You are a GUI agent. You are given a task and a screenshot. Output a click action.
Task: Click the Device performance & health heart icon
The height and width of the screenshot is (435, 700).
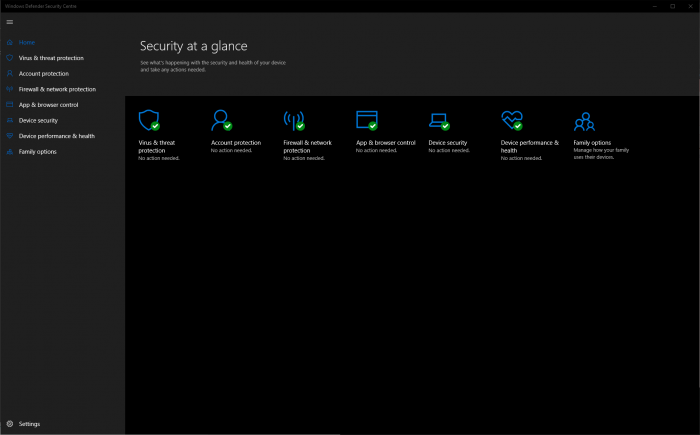click(x=512, y=120)
